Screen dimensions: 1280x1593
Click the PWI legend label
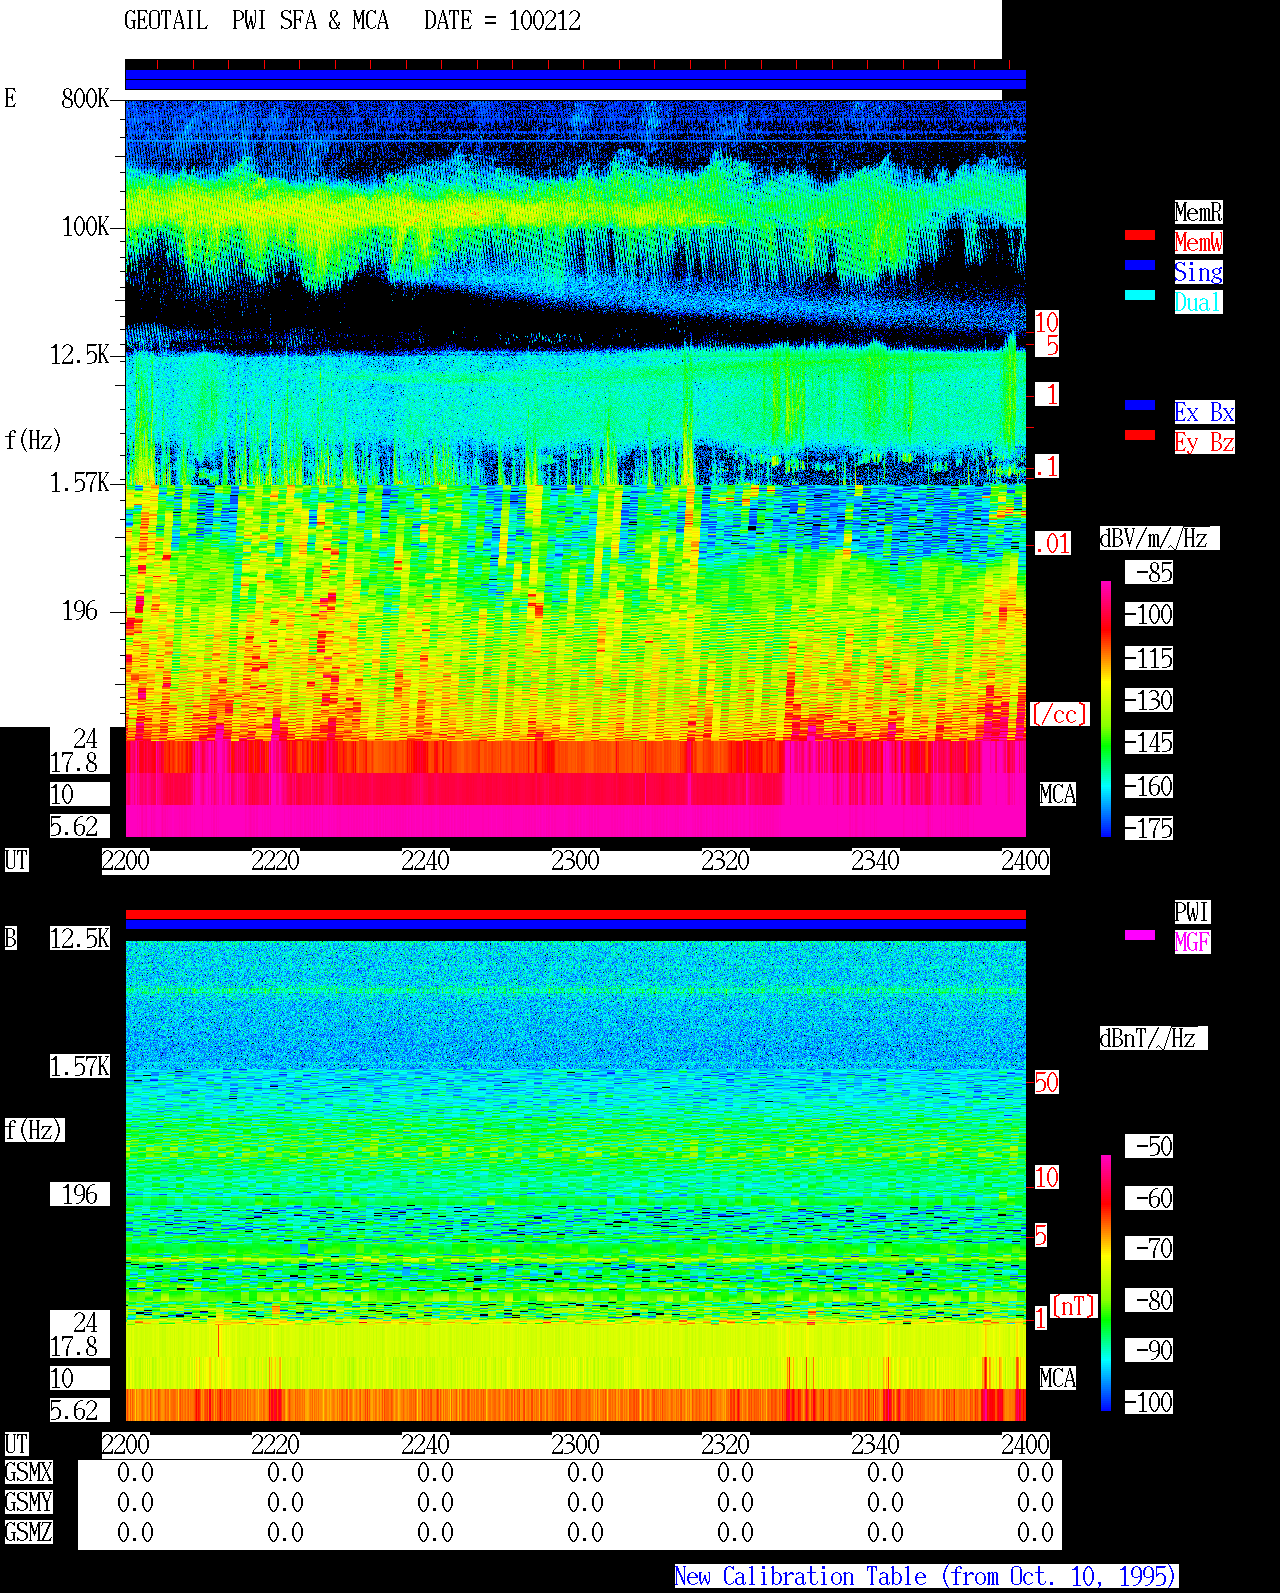(1192, 912)
